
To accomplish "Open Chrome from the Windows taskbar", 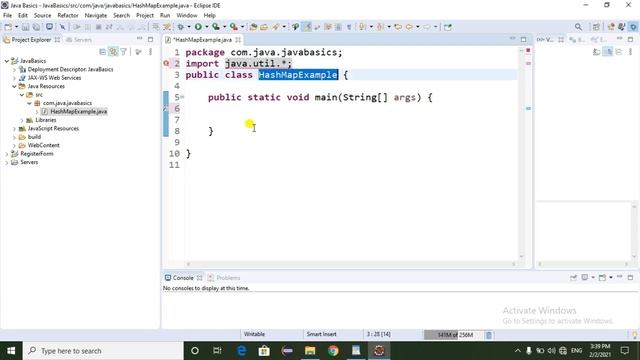I will 333,351.
